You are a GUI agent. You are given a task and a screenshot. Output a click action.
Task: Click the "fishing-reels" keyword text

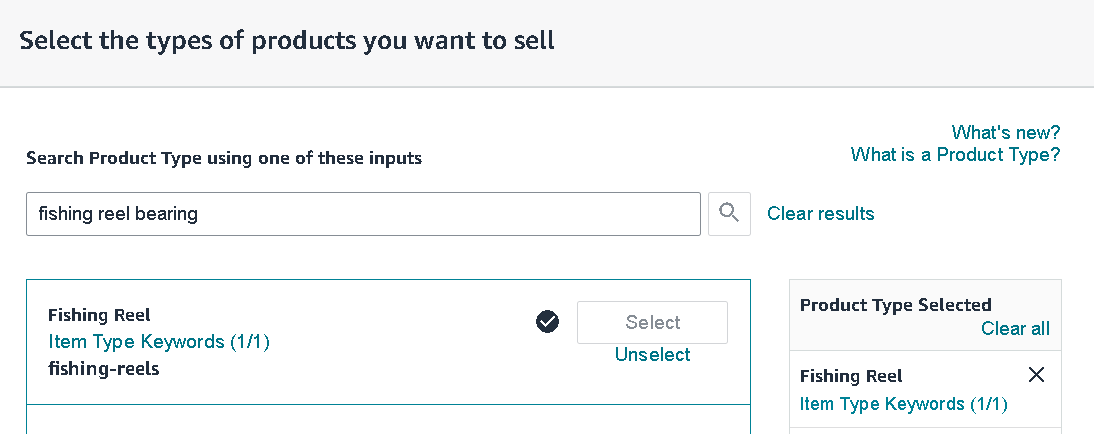click(x=104, y=368)
